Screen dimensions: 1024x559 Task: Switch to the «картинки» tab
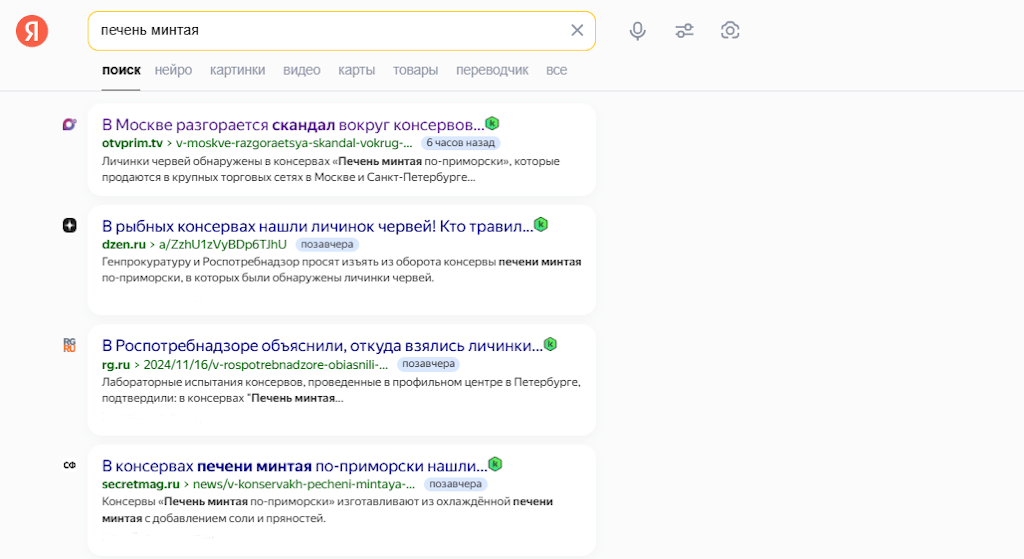[x=237, y=70]
